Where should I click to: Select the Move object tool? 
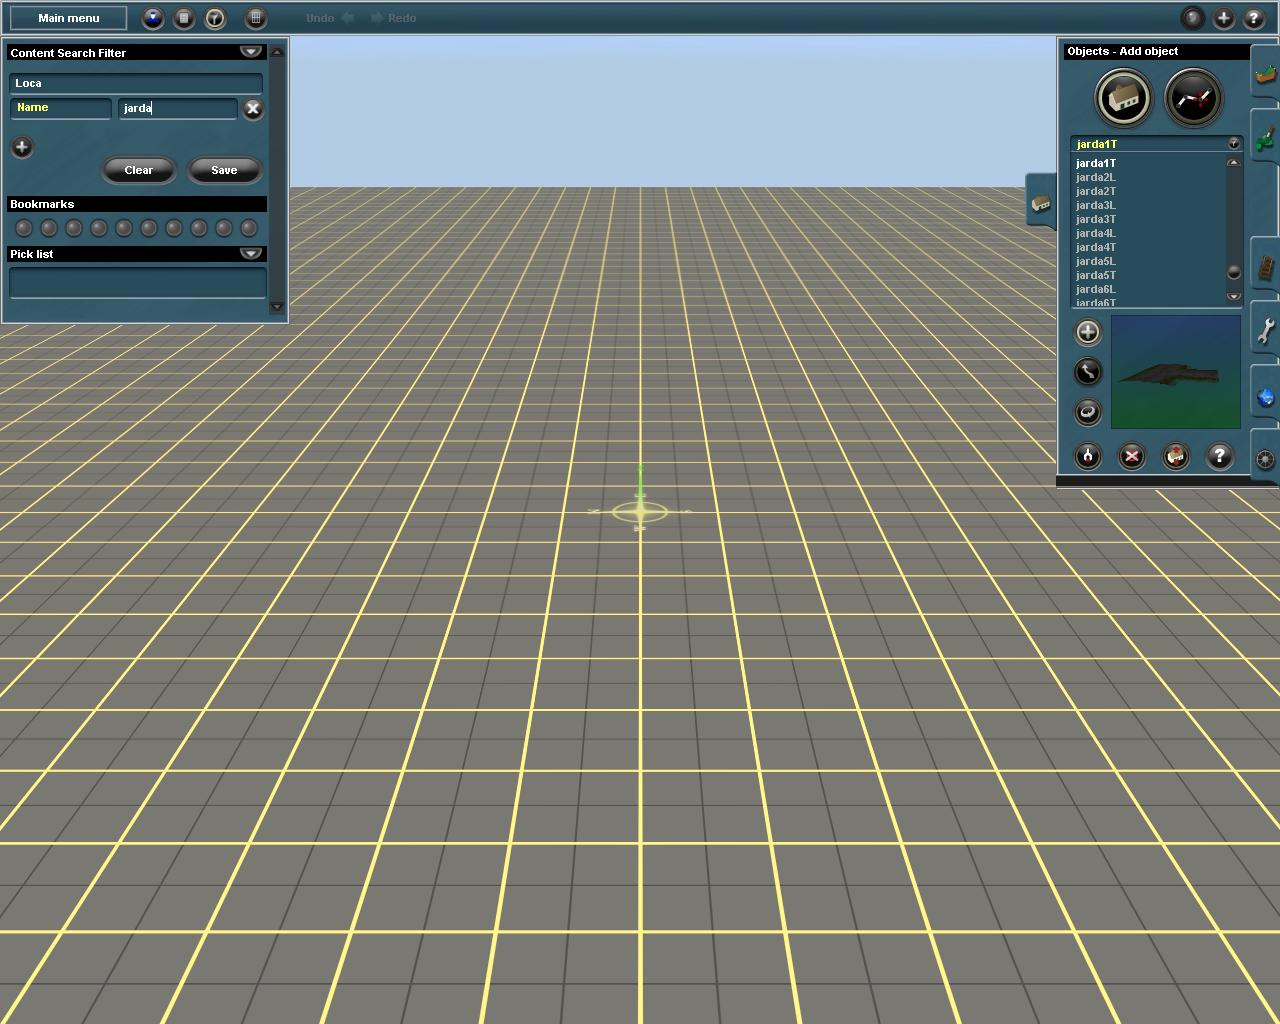(1088, 372)
